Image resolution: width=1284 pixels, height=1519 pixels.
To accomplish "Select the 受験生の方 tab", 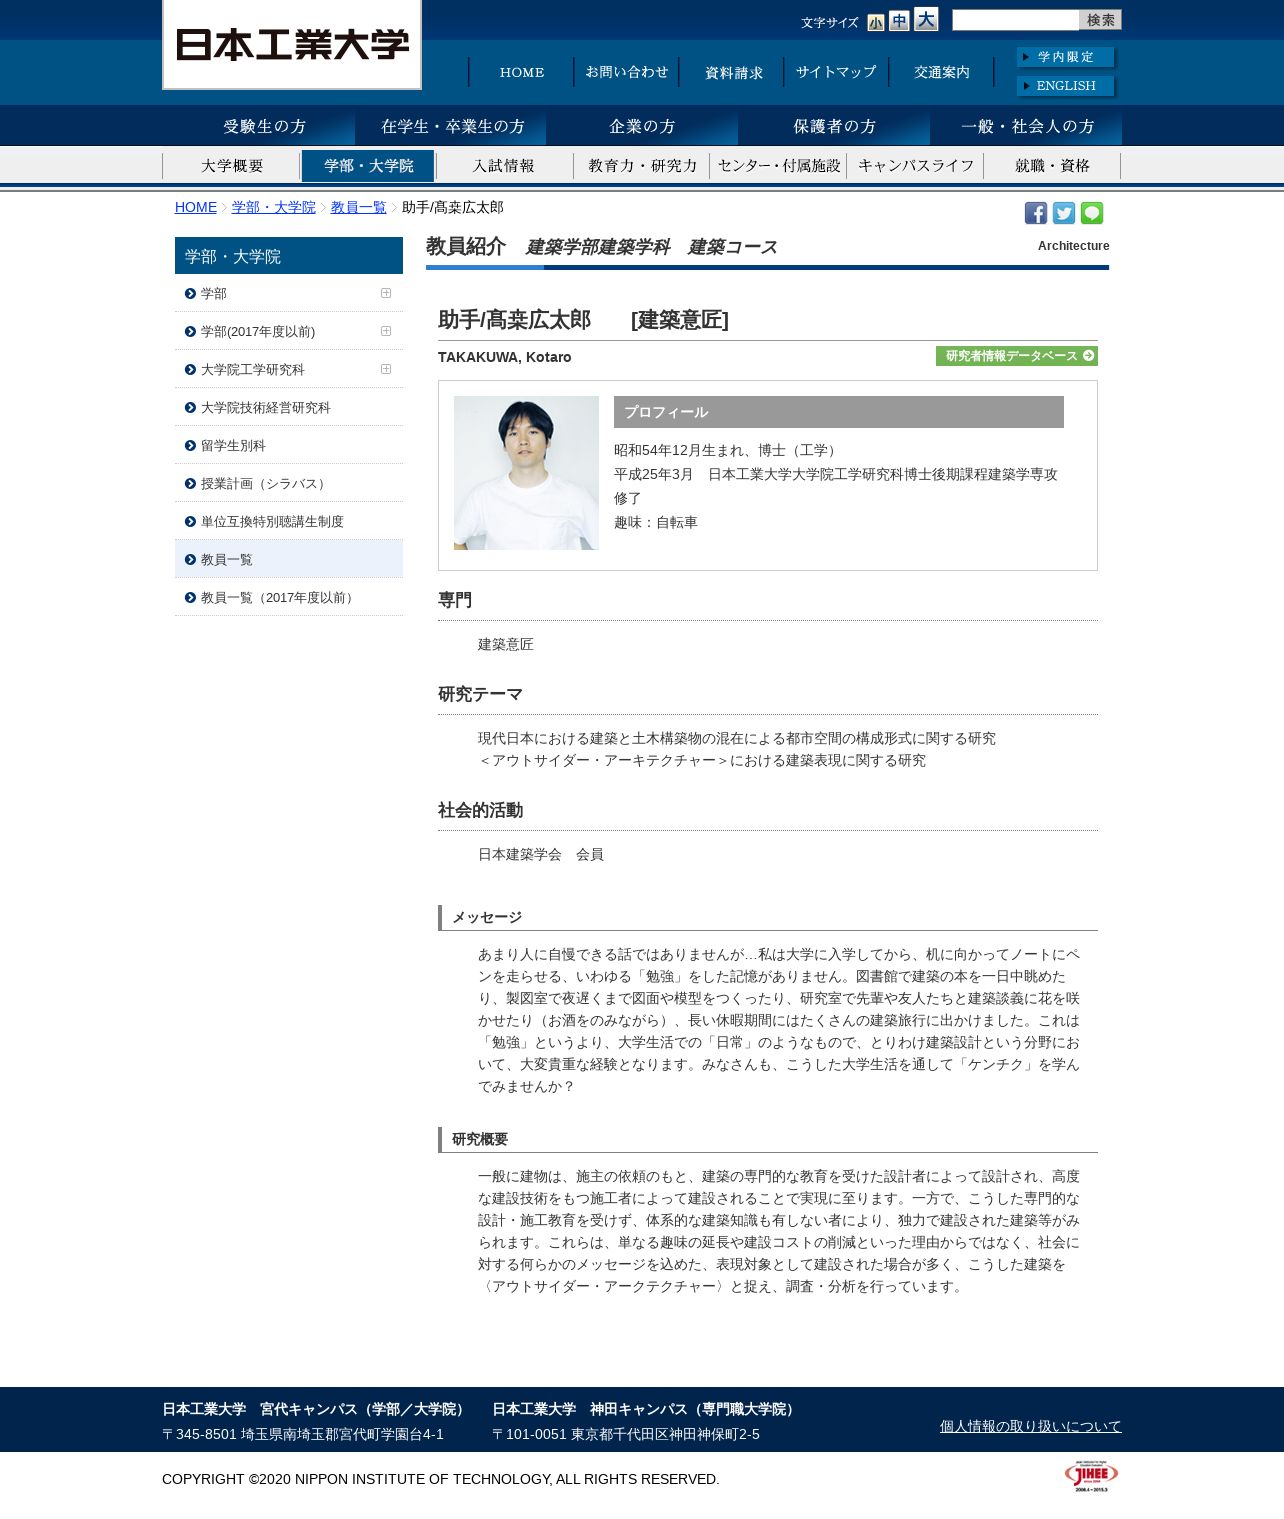I will pos(259,127).
